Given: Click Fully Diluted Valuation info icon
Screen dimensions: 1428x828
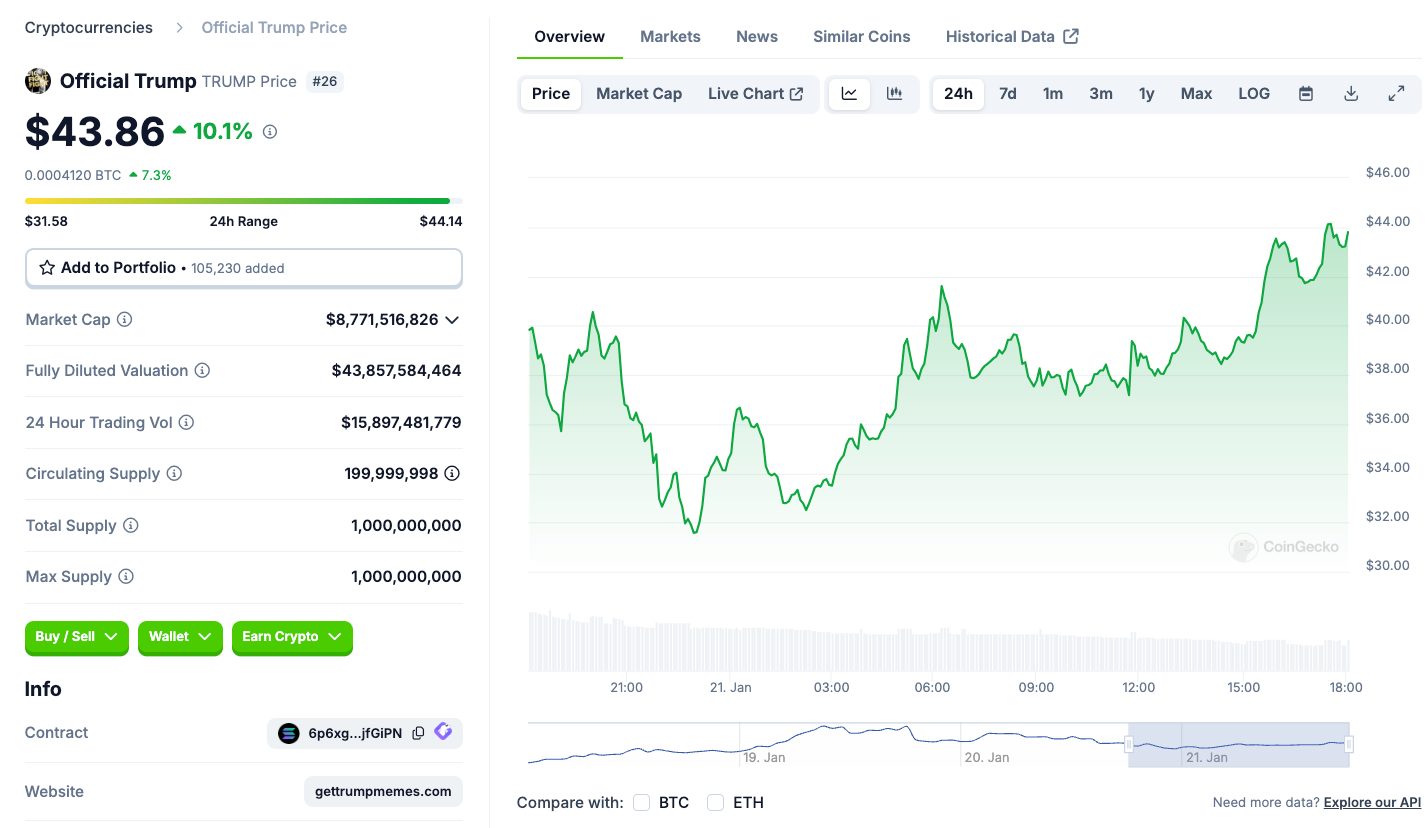Looking at the screenshot, I should click(202, 371).
